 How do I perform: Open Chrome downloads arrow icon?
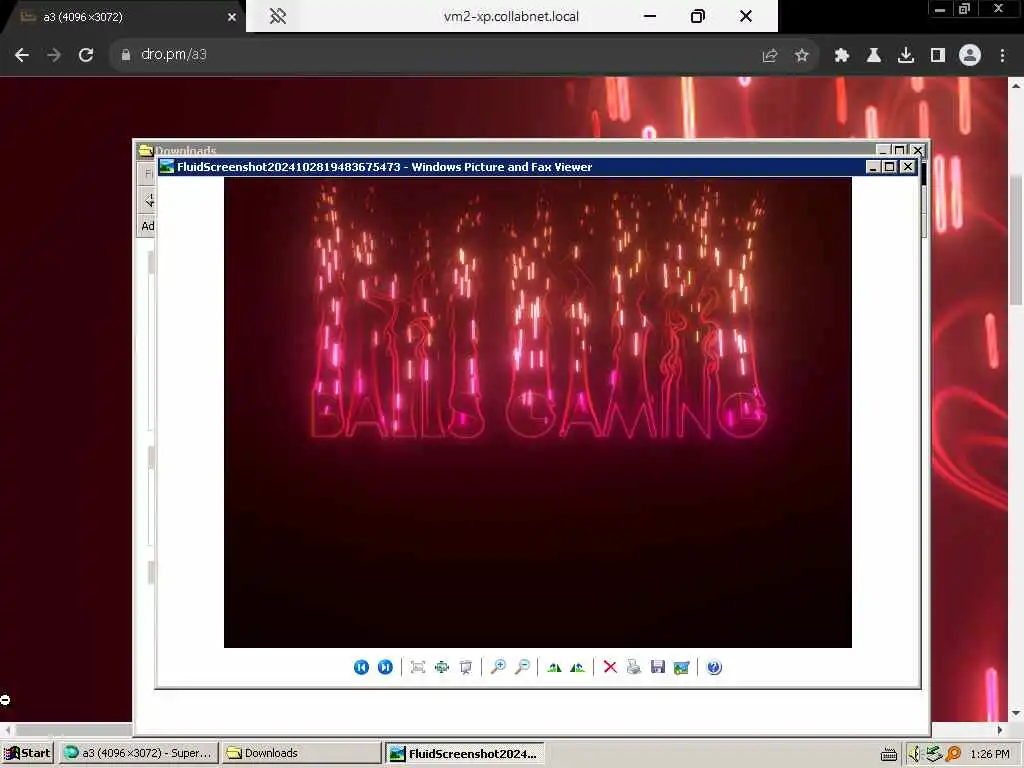pyautogui.click(x=906, y=56)
